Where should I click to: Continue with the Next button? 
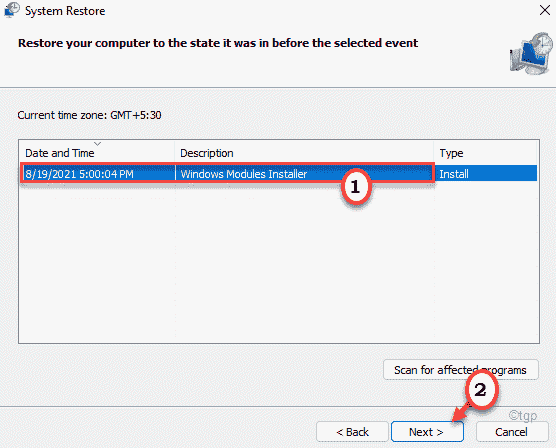click(x=427, y=432)
